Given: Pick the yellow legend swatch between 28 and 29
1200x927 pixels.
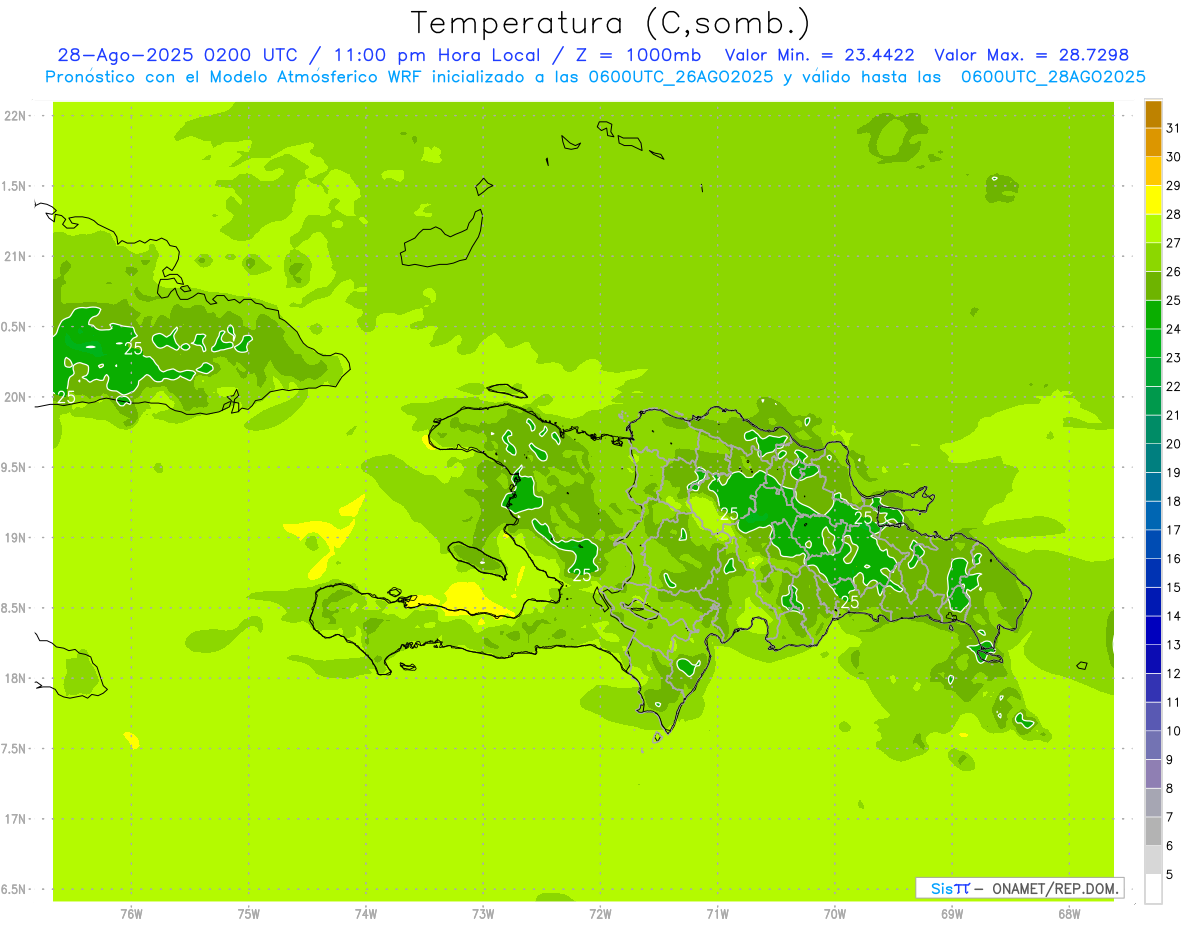Looking at the screenshot, I should (1153, 200).
